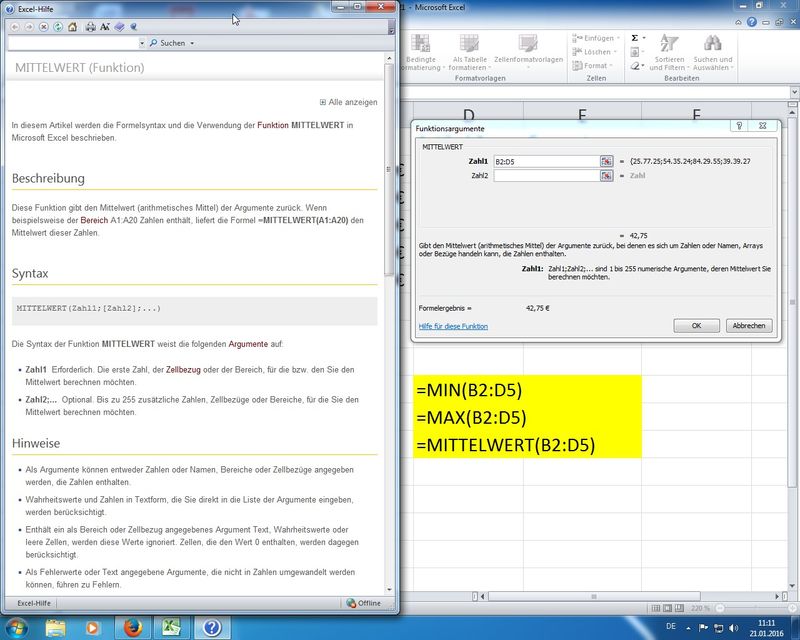Print the help article using printer icon

coord(91,27)
